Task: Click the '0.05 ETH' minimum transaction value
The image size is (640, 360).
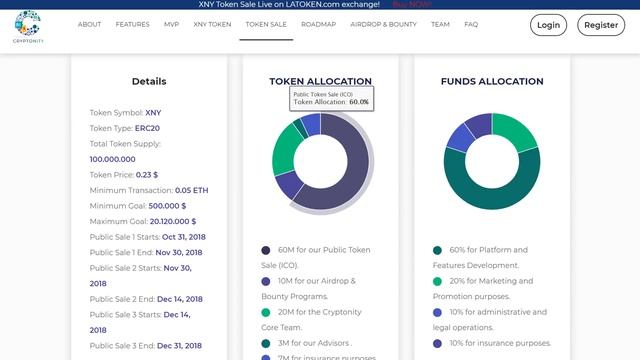Action: [191, 190]
